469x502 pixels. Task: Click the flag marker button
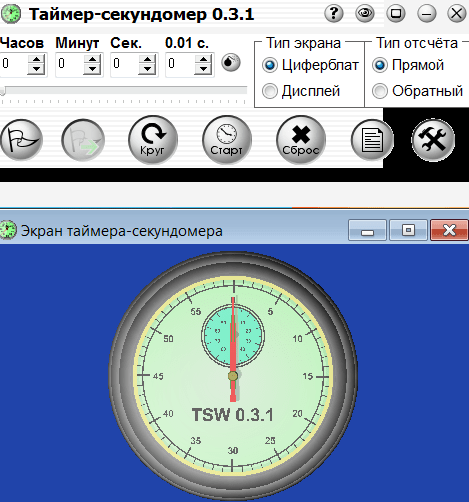[22, 140]
